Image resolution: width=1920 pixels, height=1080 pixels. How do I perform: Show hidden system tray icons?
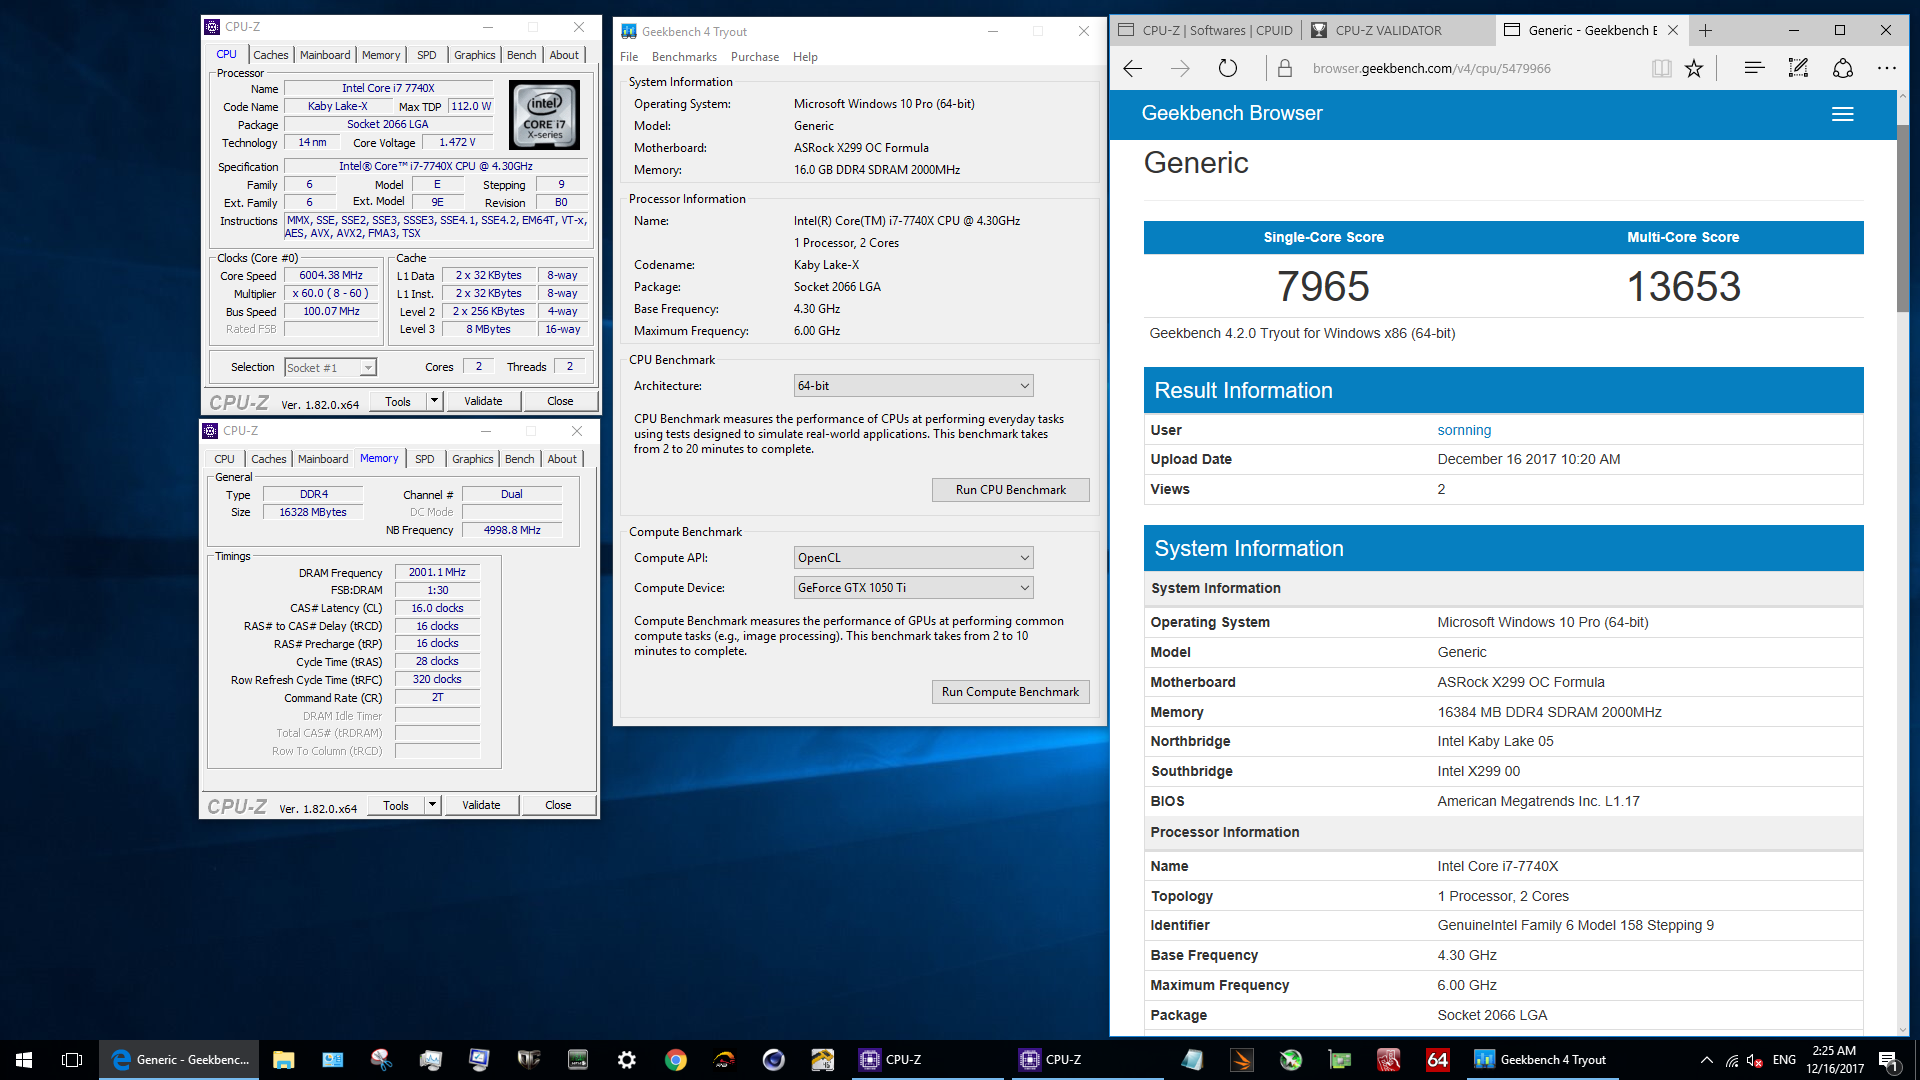tap(1706, 1060)
